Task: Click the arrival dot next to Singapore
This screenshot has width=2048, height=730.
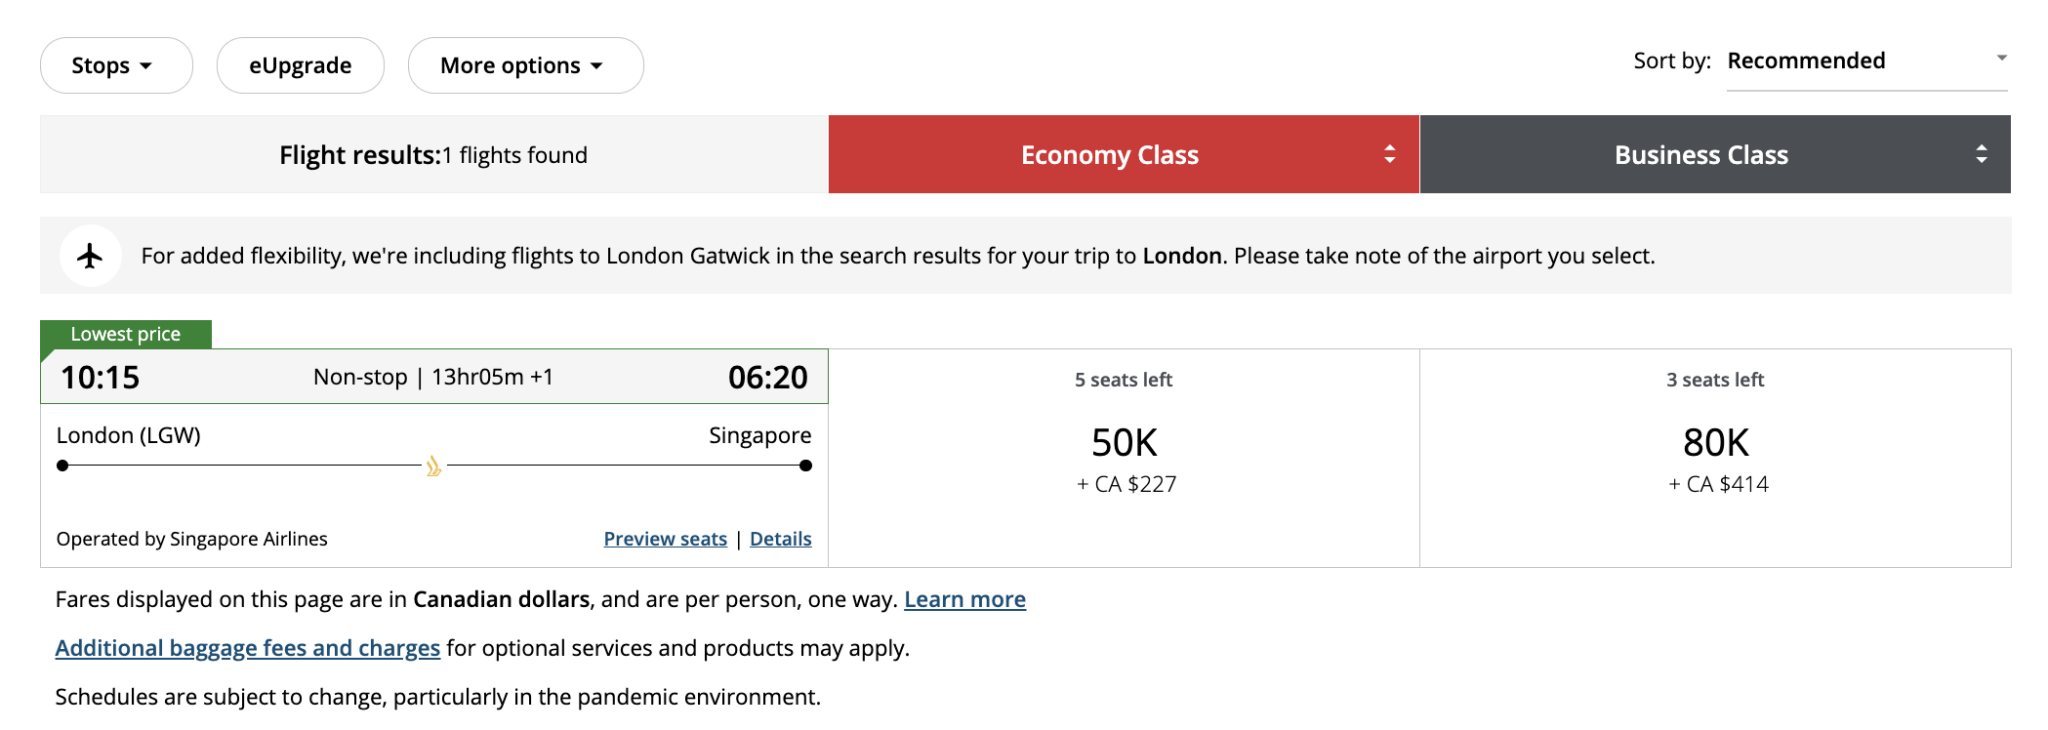Action: pyautogui.click(x=805, y=463)
